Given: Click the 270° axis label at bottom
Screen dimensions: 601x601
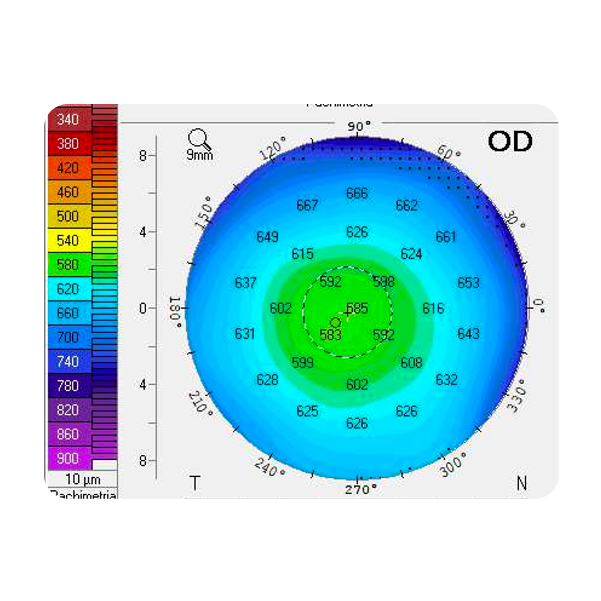Looking at the screenshot, I should pyautogui.click(x=359, y=489).
